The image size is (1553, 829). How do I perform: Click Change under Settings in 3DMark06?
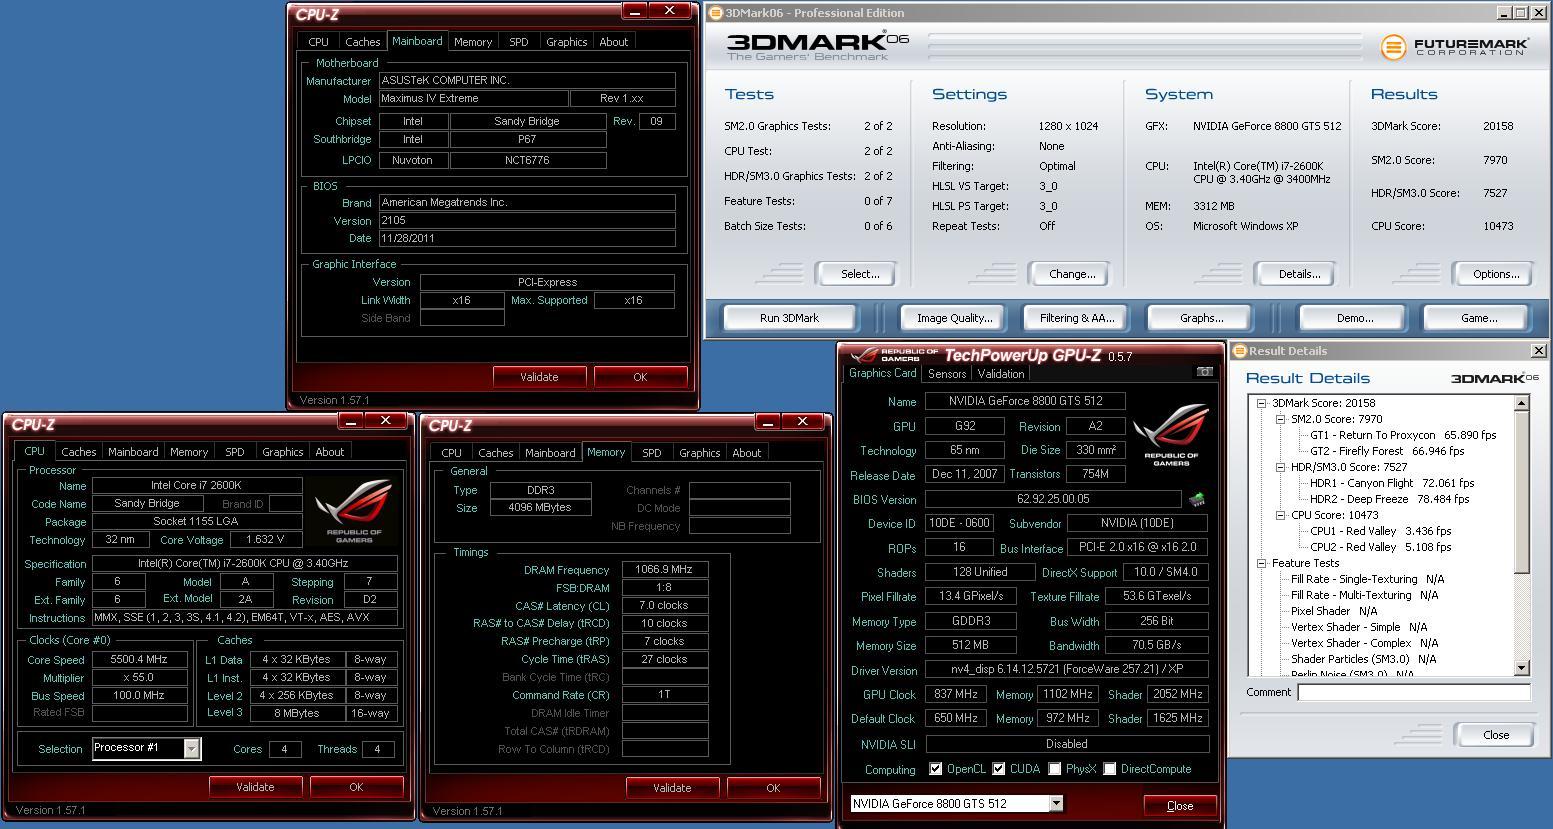(1071, 274)
